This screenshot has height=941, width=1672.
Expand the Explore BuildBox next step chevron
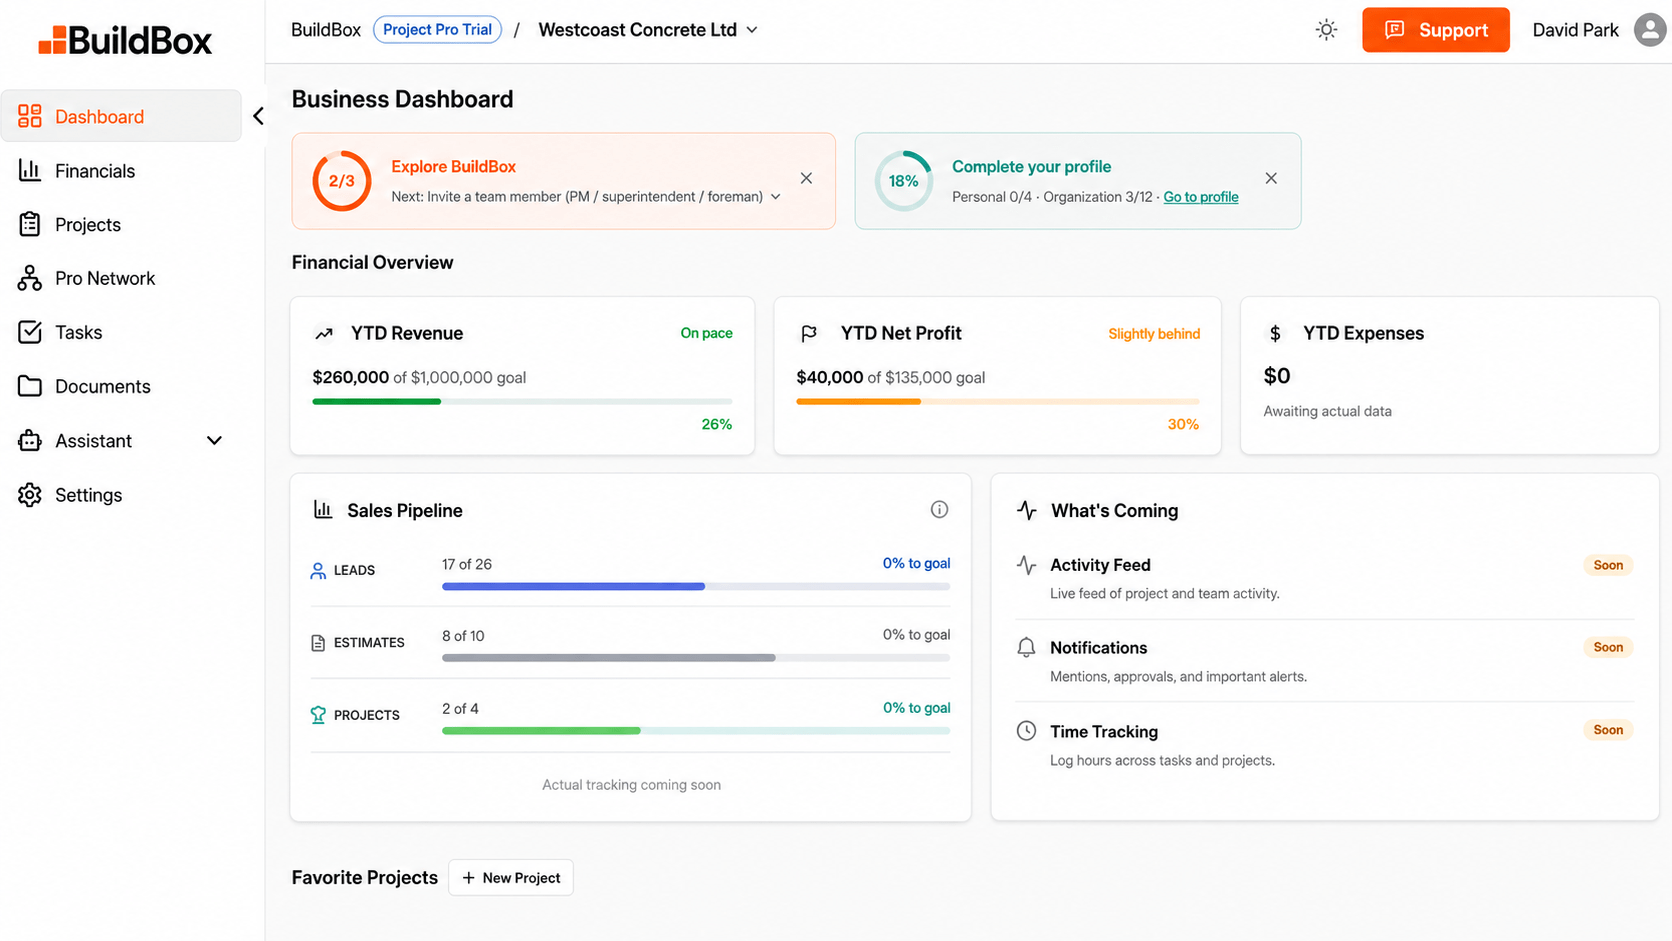pos(775,197)
